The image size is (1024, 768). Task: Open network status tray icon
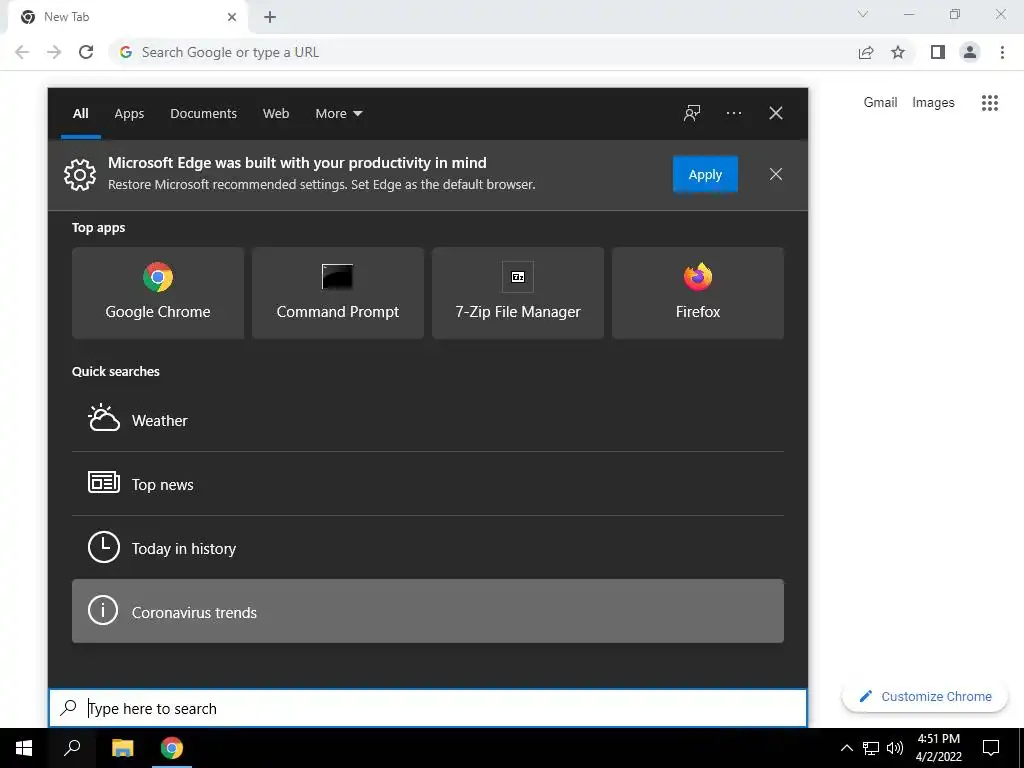[871, 748]
